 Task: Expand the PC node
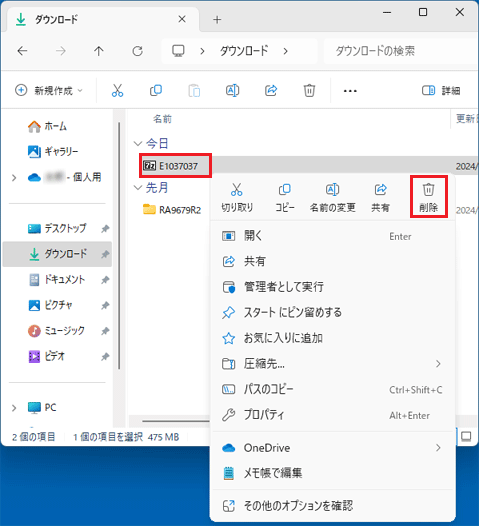14,408
